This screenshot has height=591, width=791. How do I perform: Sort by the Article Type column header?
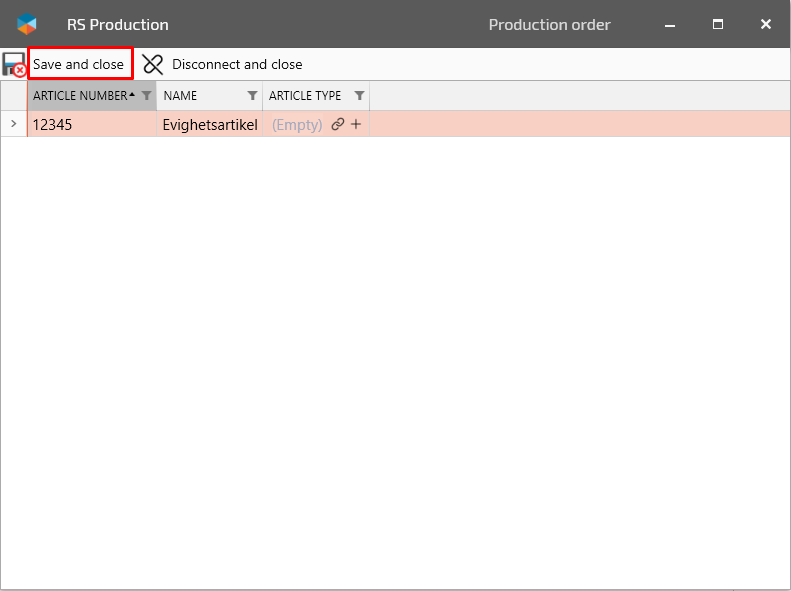point(305,96)
